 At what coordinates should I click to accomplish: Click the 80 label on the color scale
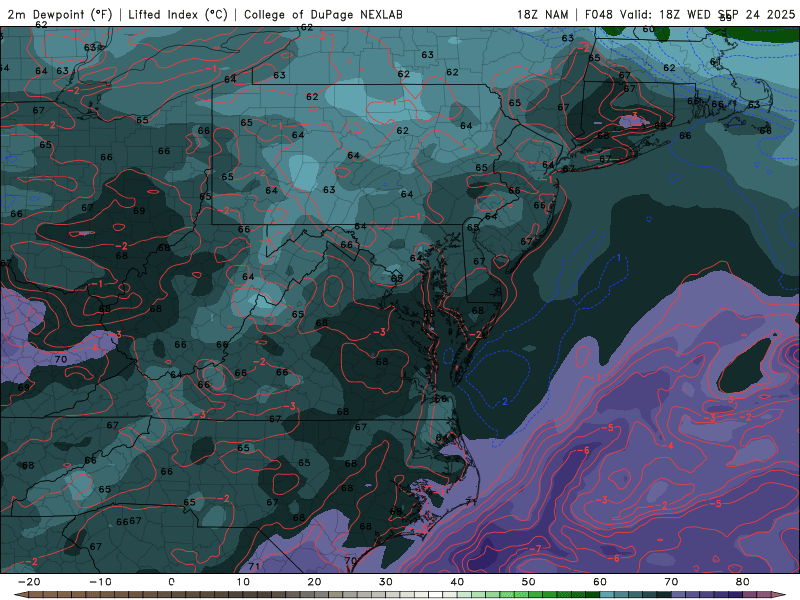pyautogui.click(x=743, y=582)
